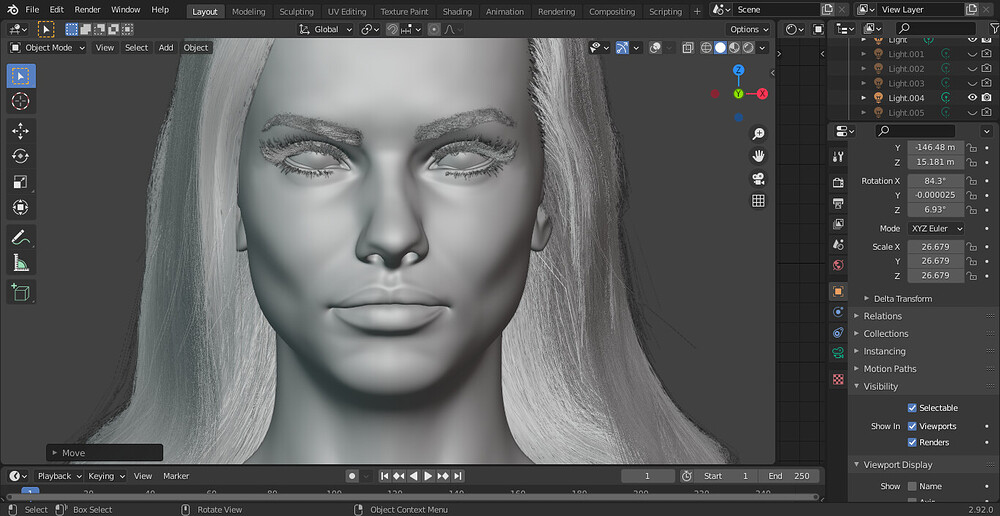Image resolution: width=1000 pixels, height=516 pixels.
Task: Select the Annotate tool
Action: click(21, 237)
